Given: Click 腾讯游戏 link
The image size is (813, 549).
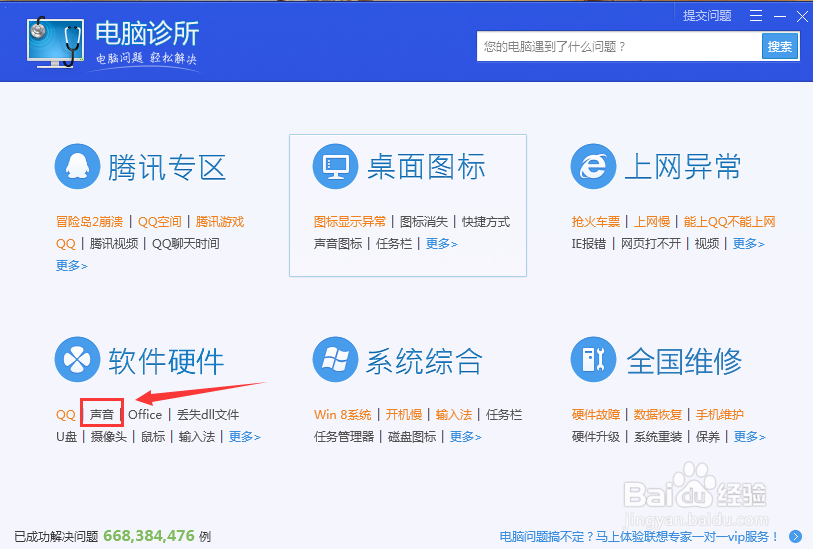Looking at the screenshot, I should (x=219, y=222).
